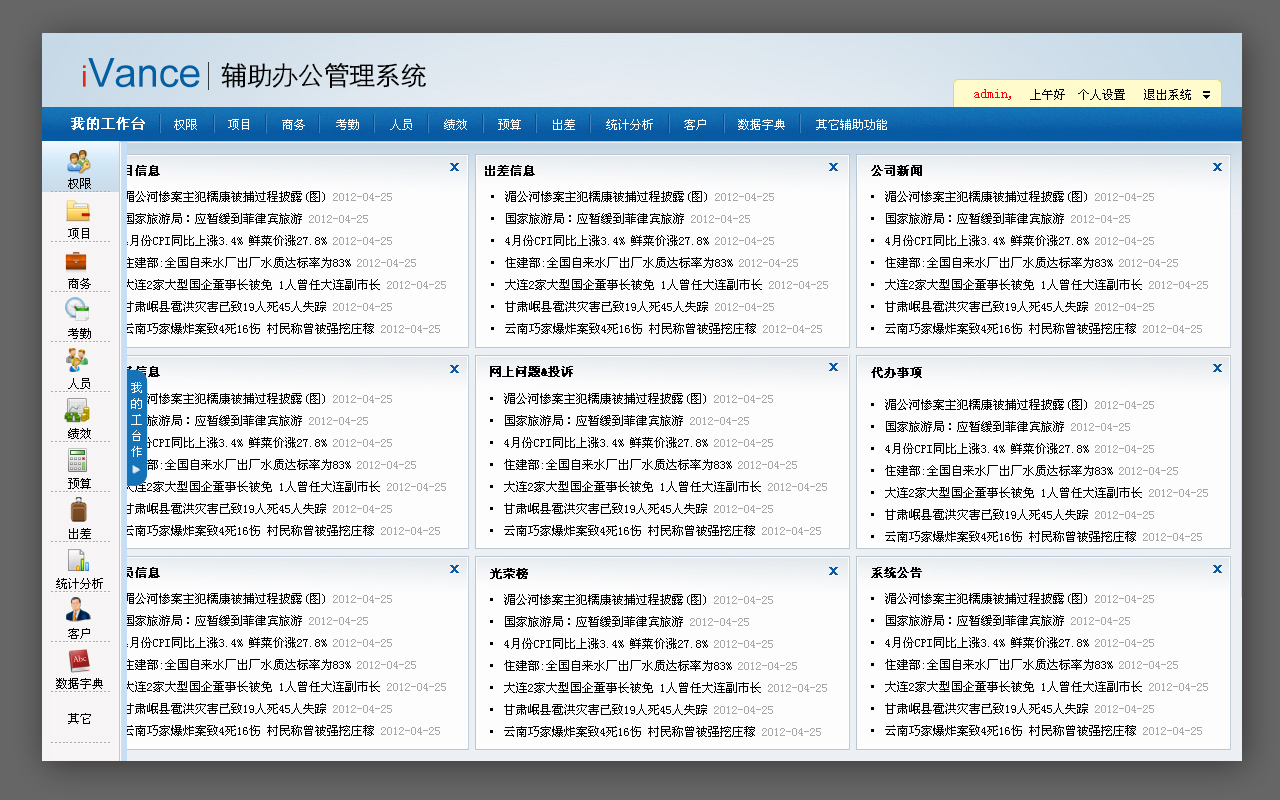Close the 光荣榜 panel with its X
1280x800 pixels.
pyautogui.click(x=833, y=570)
